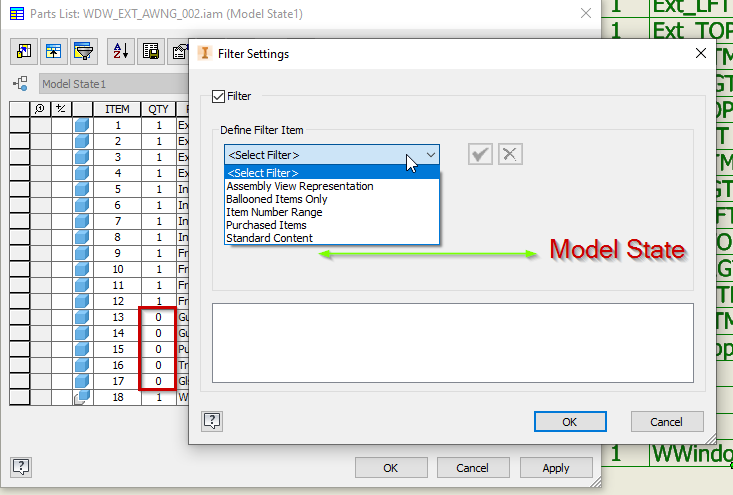Close the Parts List dialog
733x495 pixels.
(586, 14)
